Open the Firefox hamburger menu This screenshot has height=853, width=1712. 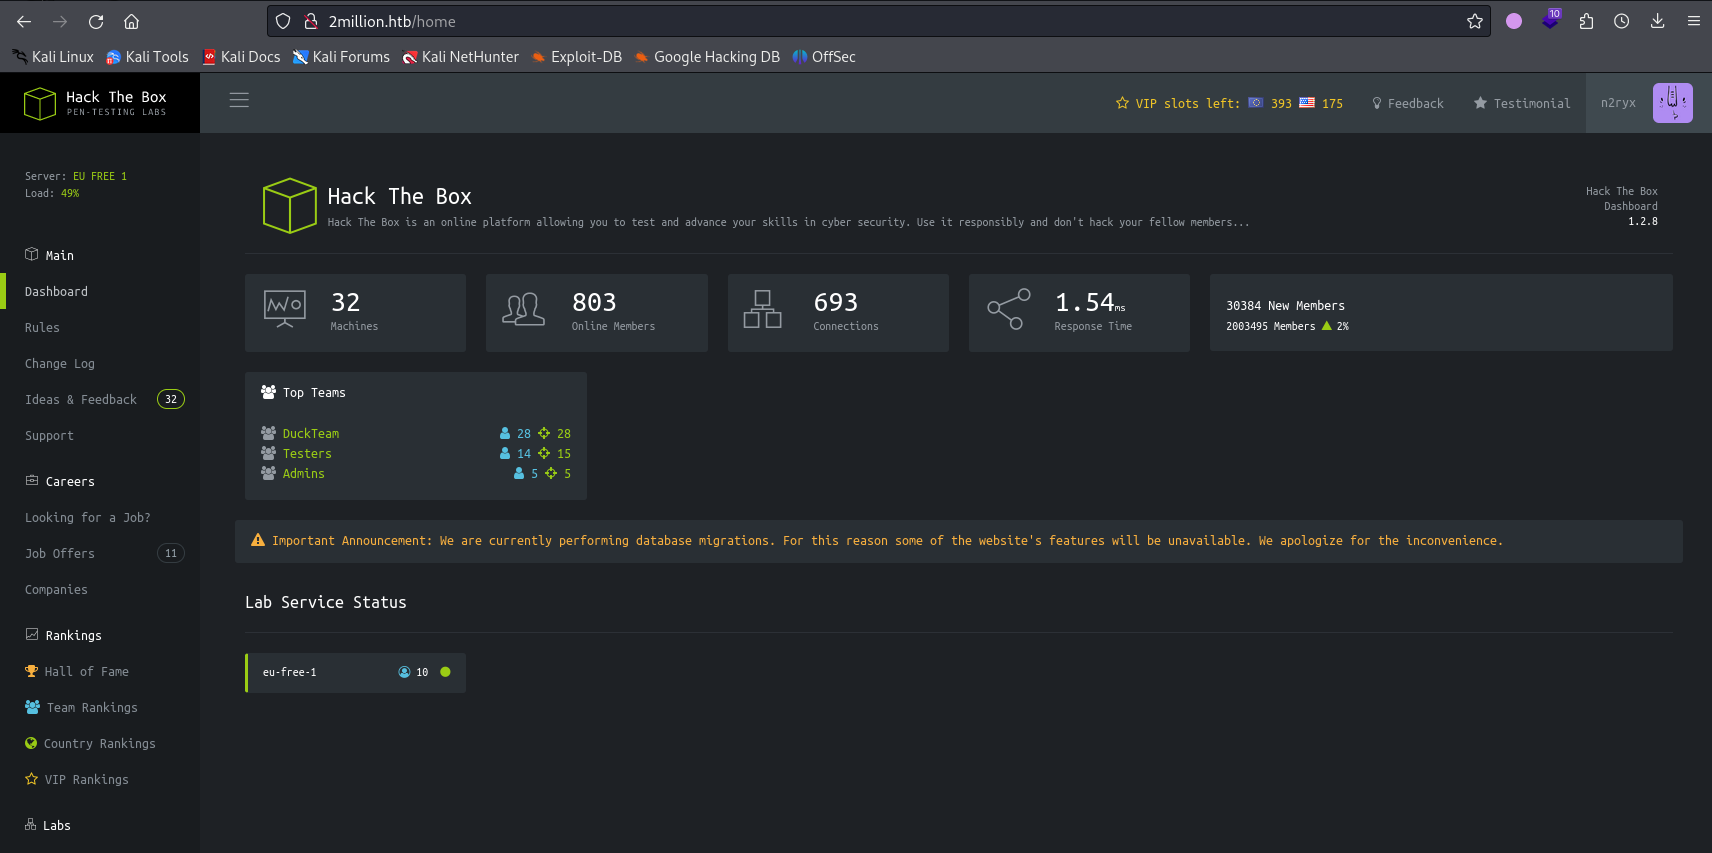point(1694,21)
